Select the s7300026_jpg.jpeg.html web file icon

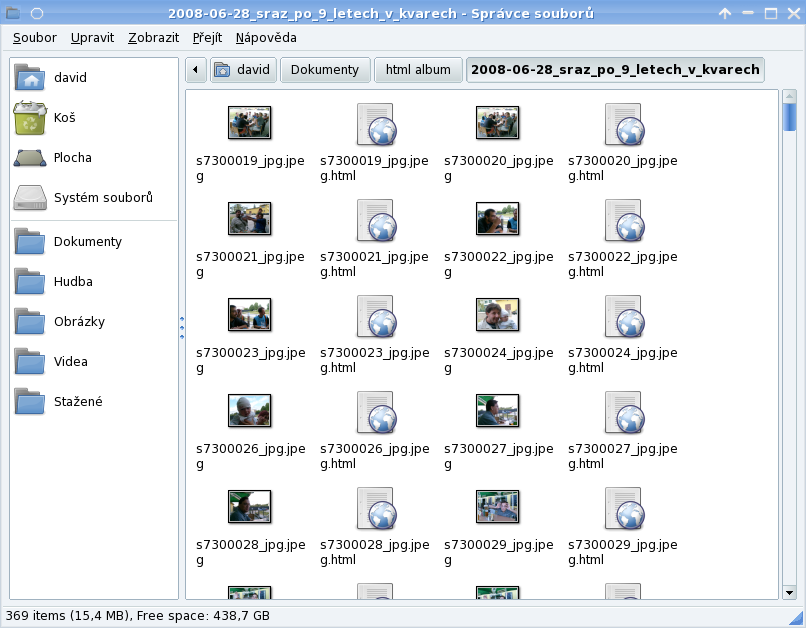(376, 413)
